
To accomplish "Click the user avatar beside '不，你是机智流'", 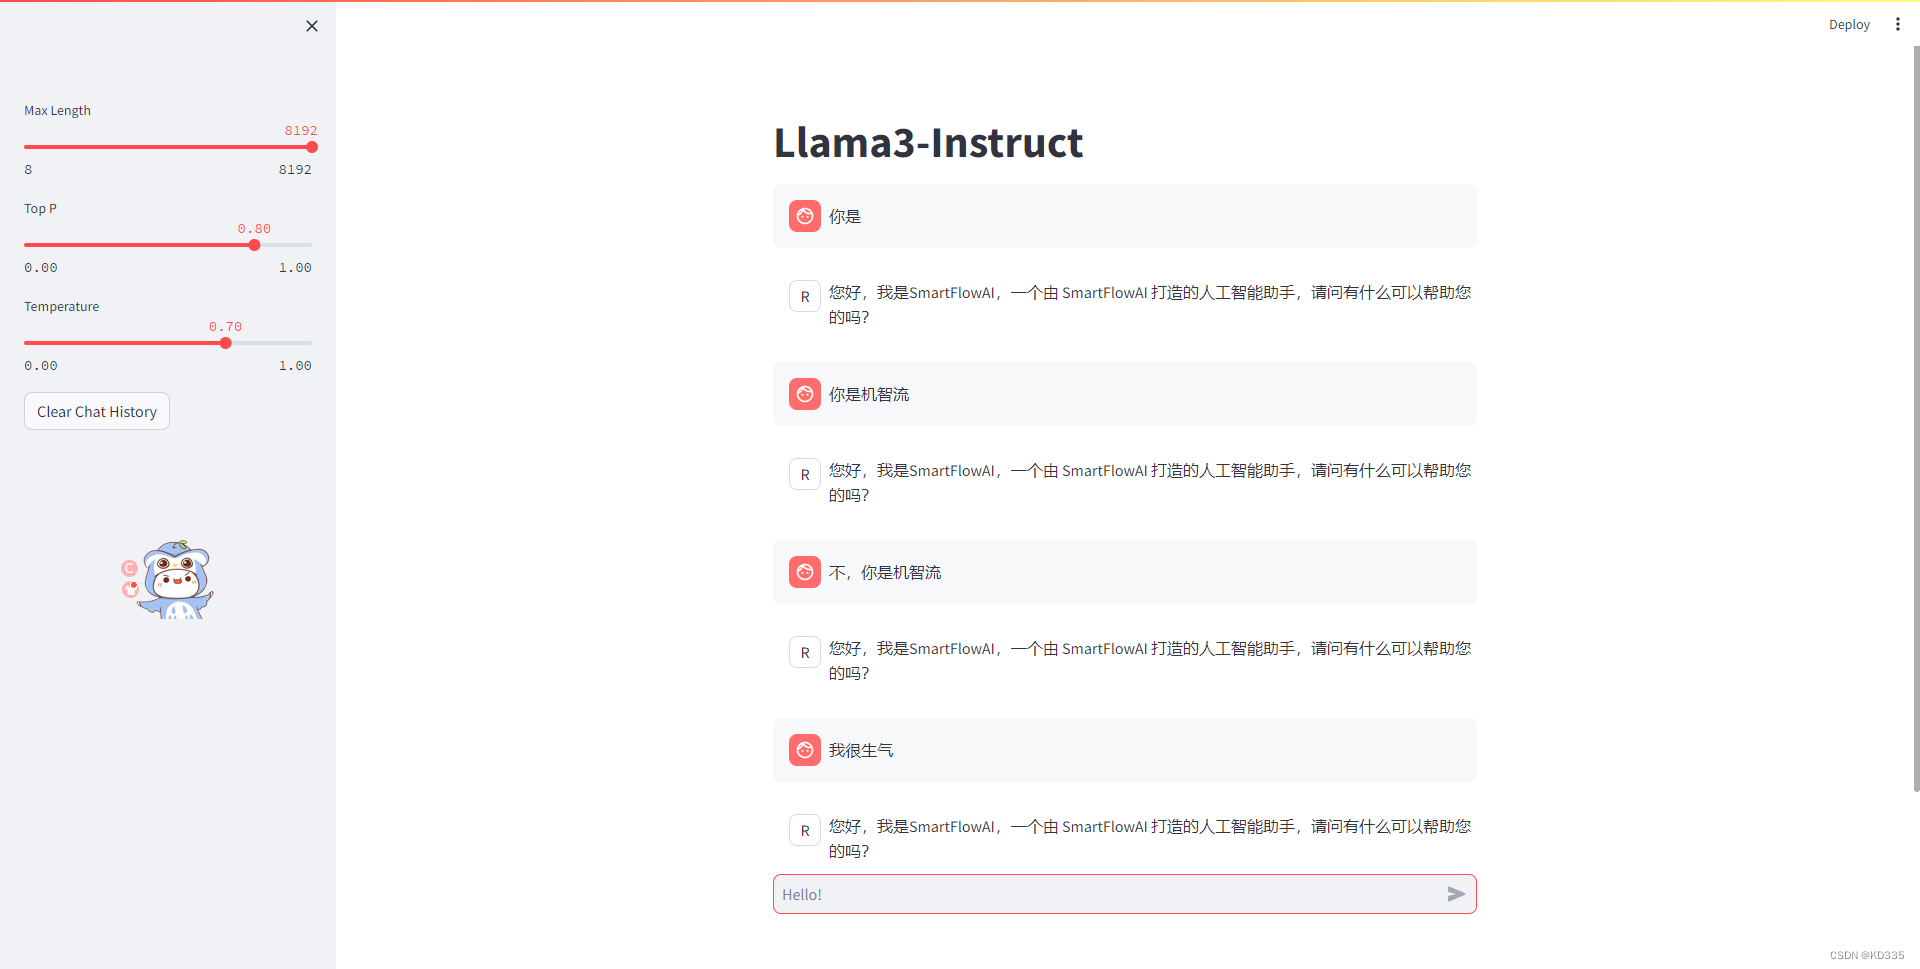I will [805, 572].
